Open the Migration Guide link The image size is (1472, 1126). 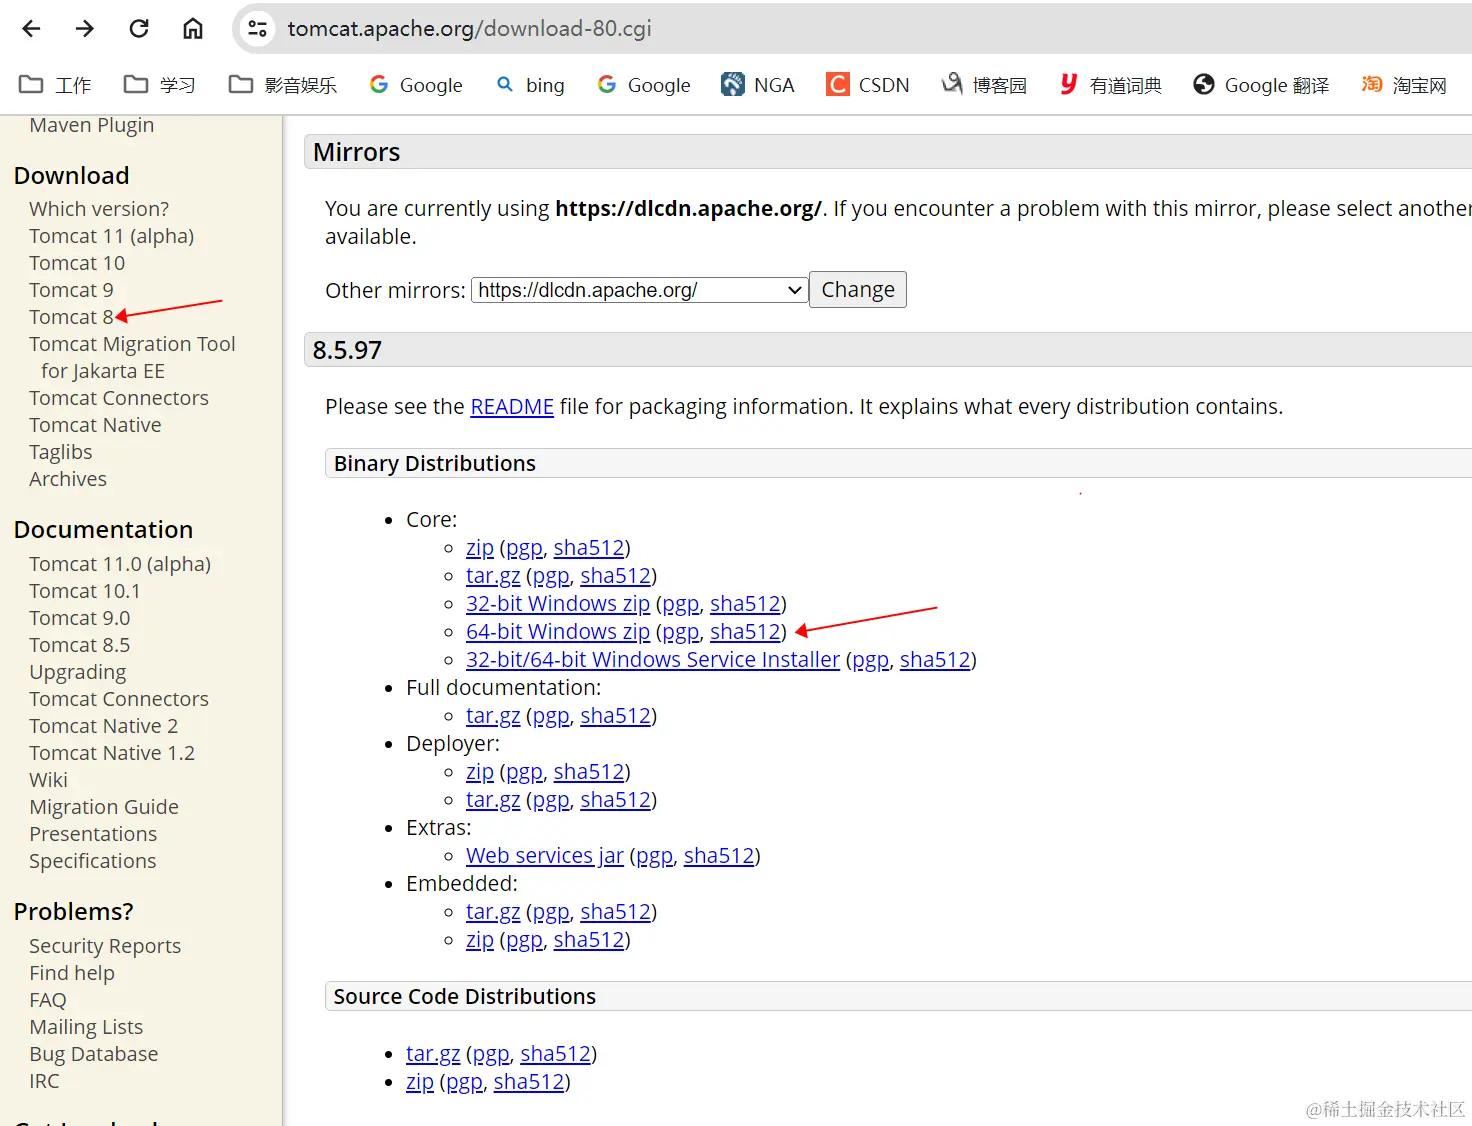click(104, 807)
